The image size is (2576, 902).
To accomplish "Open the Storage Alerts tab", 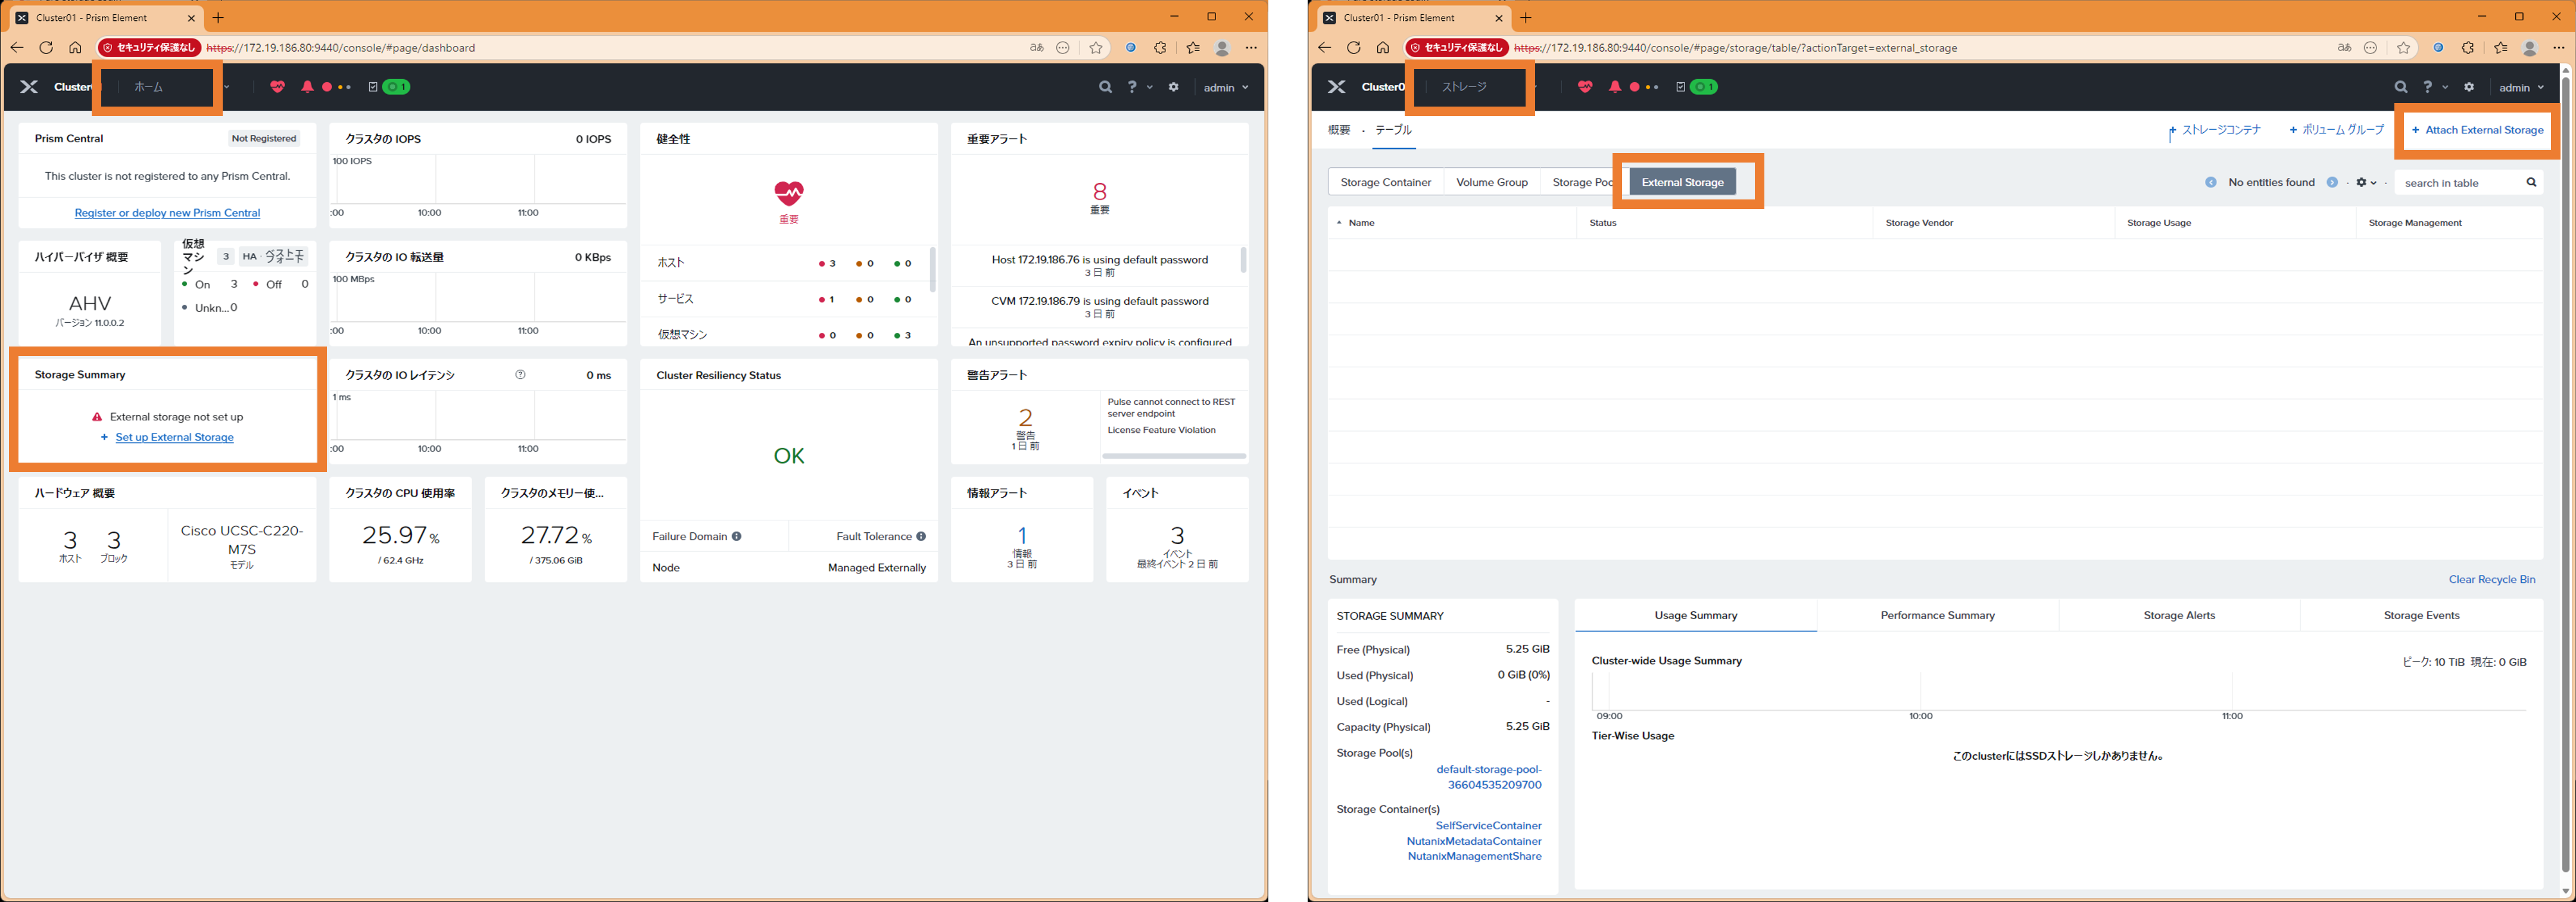I will pos(2179,616).
